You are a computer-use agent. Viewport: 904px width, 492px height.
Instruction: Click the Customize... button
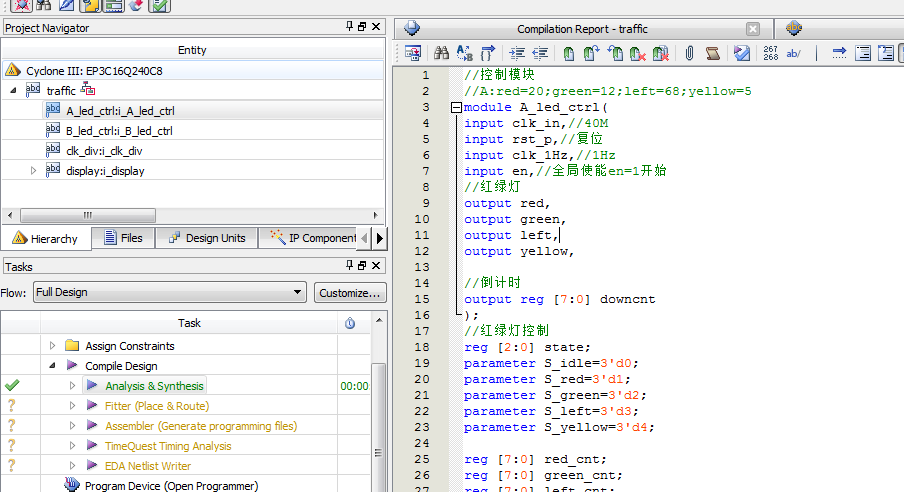(x=350, y=293)
